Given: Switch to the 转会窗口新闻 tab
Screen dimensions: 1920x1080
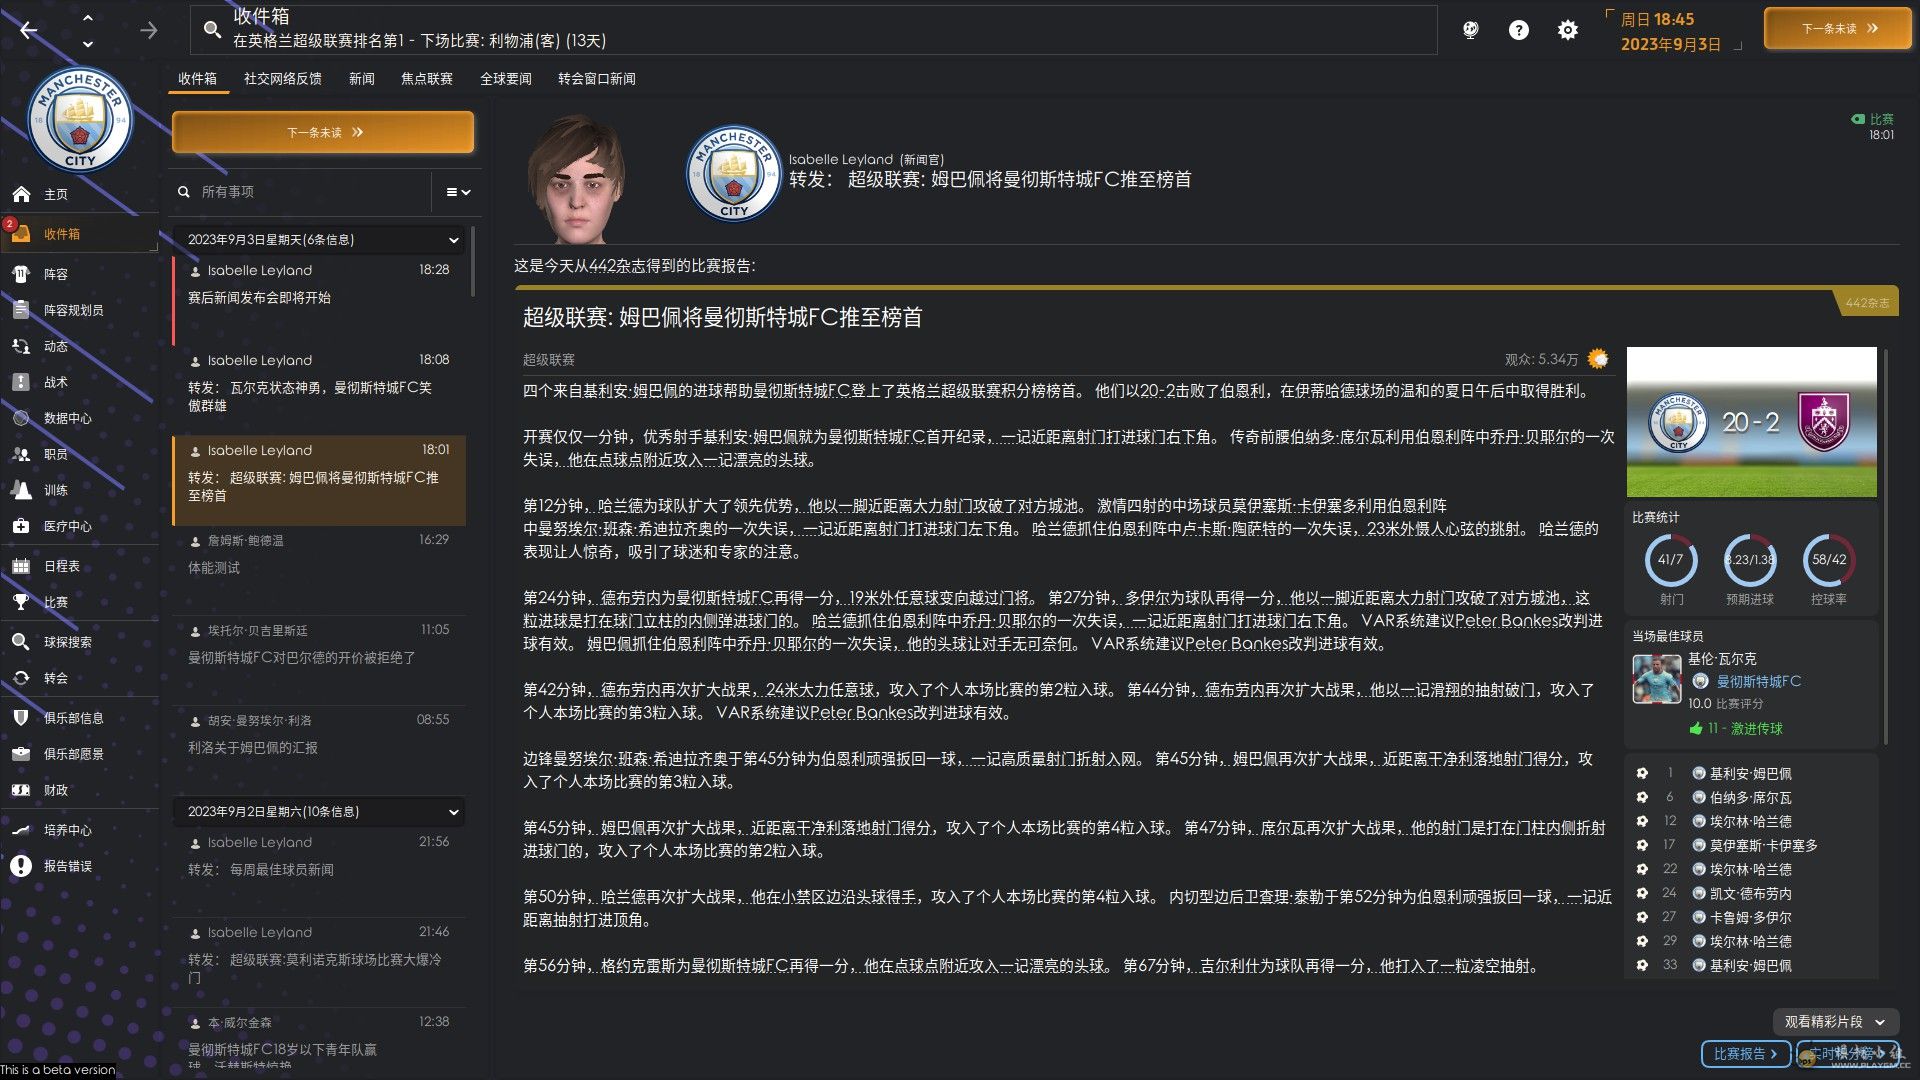Looking at the screenshot, I should pyautogui.click(x=596, y=79).
